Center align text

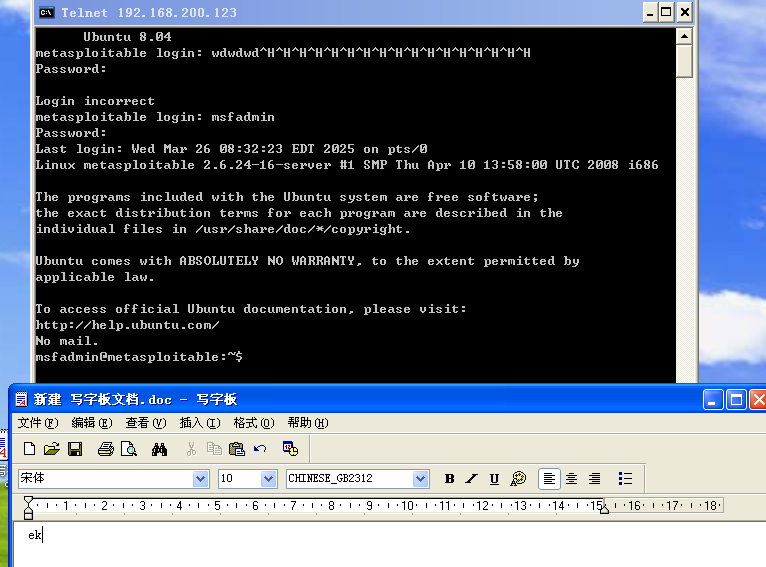point(572,479)
